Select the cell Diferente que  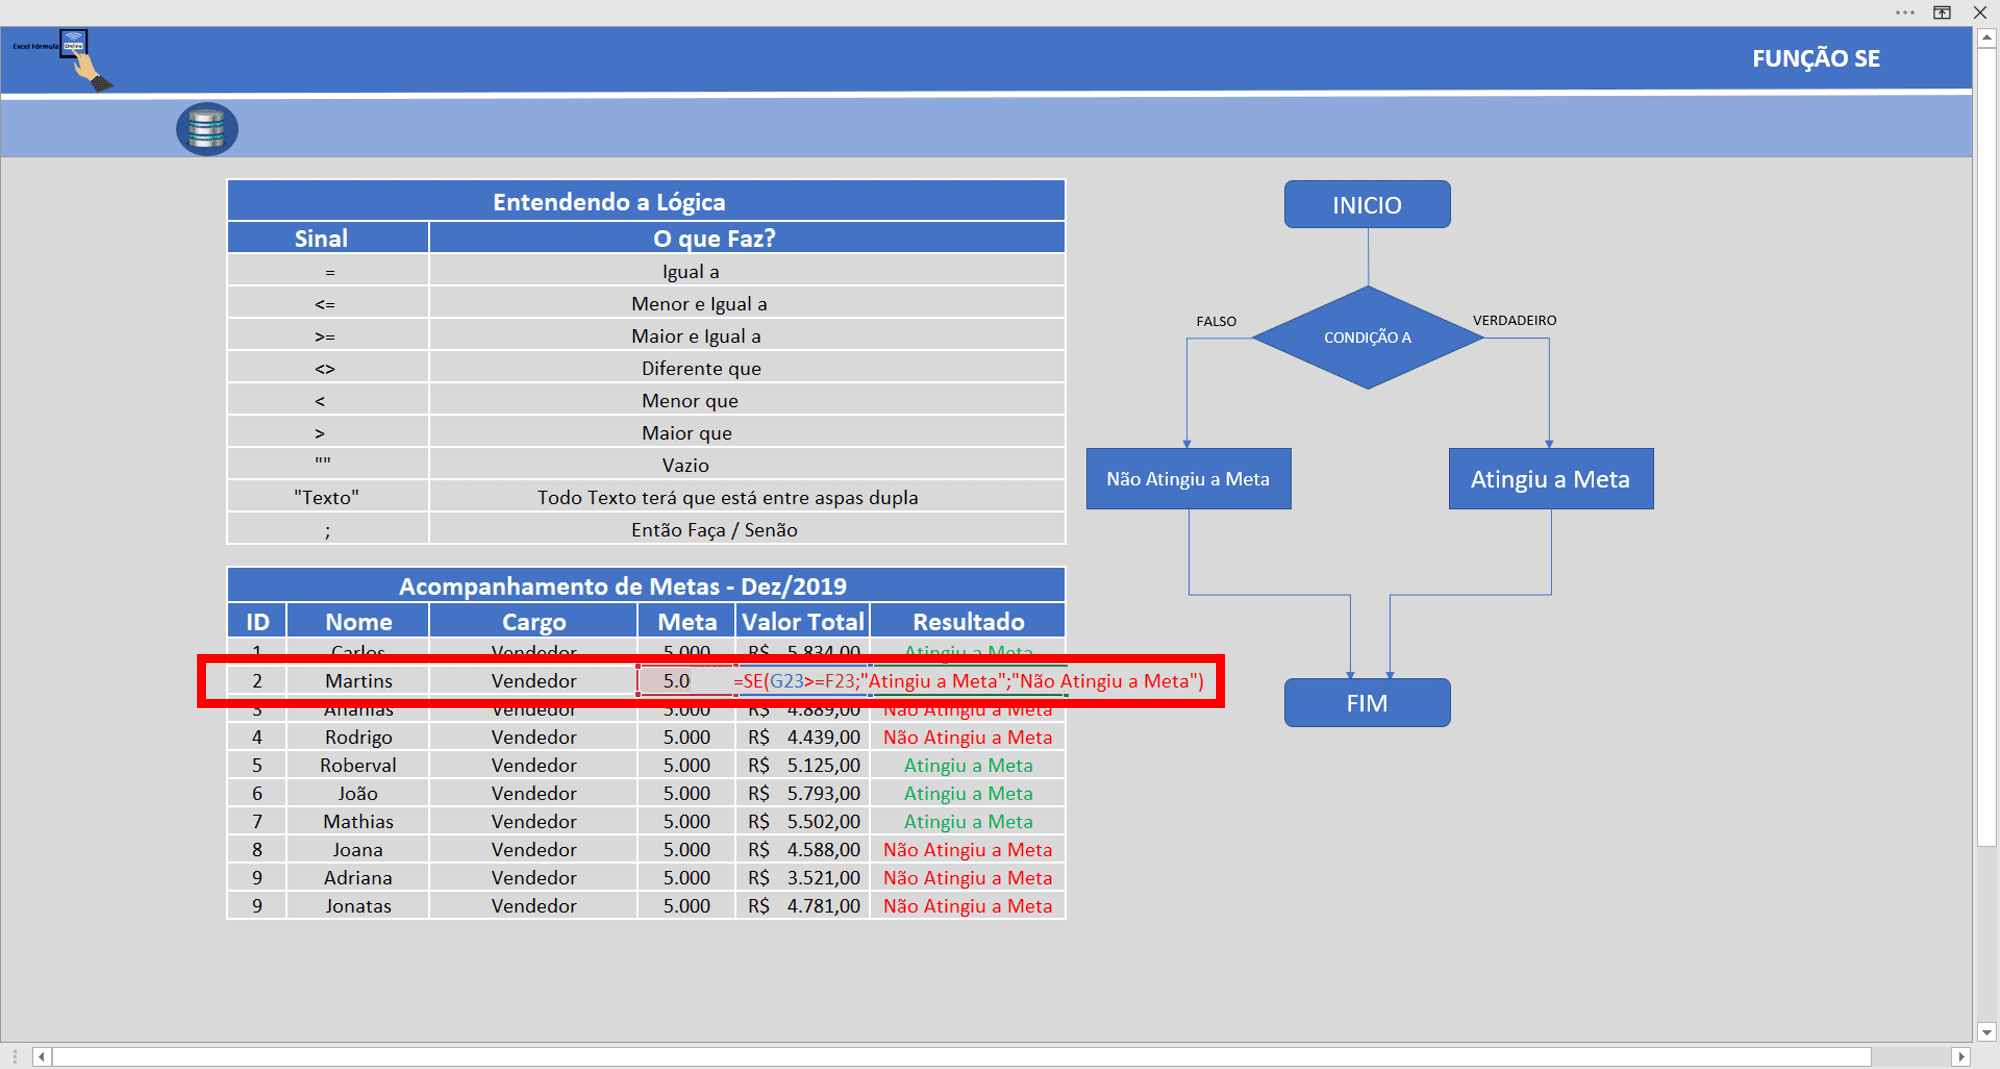tap(747, 368)
